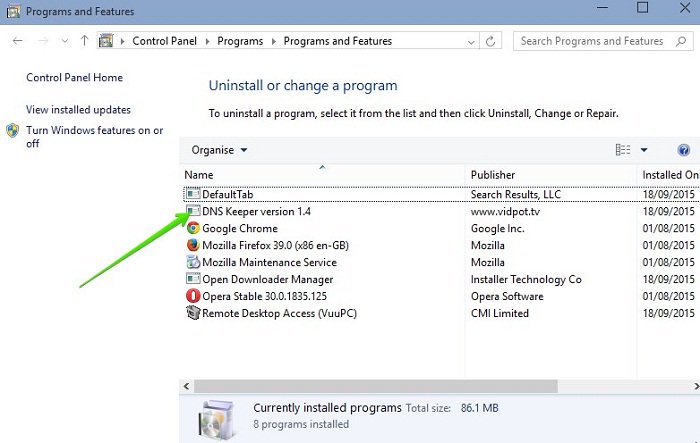
Task: Click publisher www.vidpot.tv cell
Action: [505, 211]
